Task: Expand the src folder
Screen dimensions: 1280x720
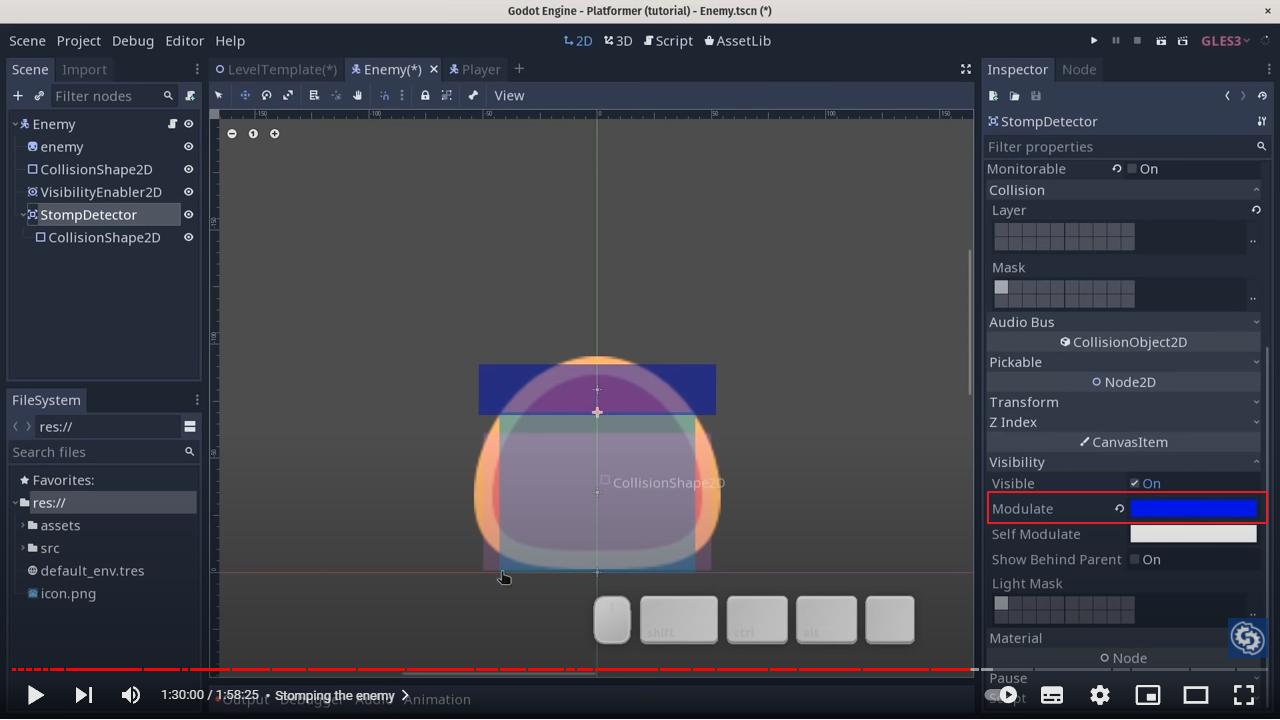Action: pyautogui.click(x=23, y=548)
